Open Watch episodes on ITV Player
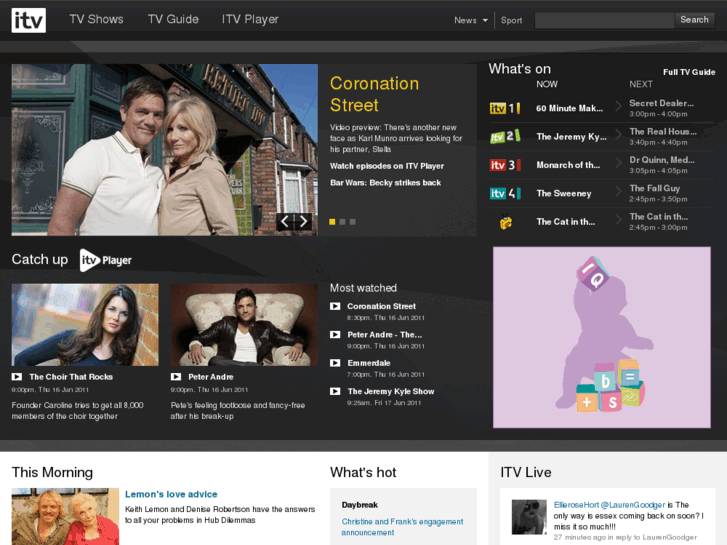The image size is (727, 545). click(x=387, y=166)
